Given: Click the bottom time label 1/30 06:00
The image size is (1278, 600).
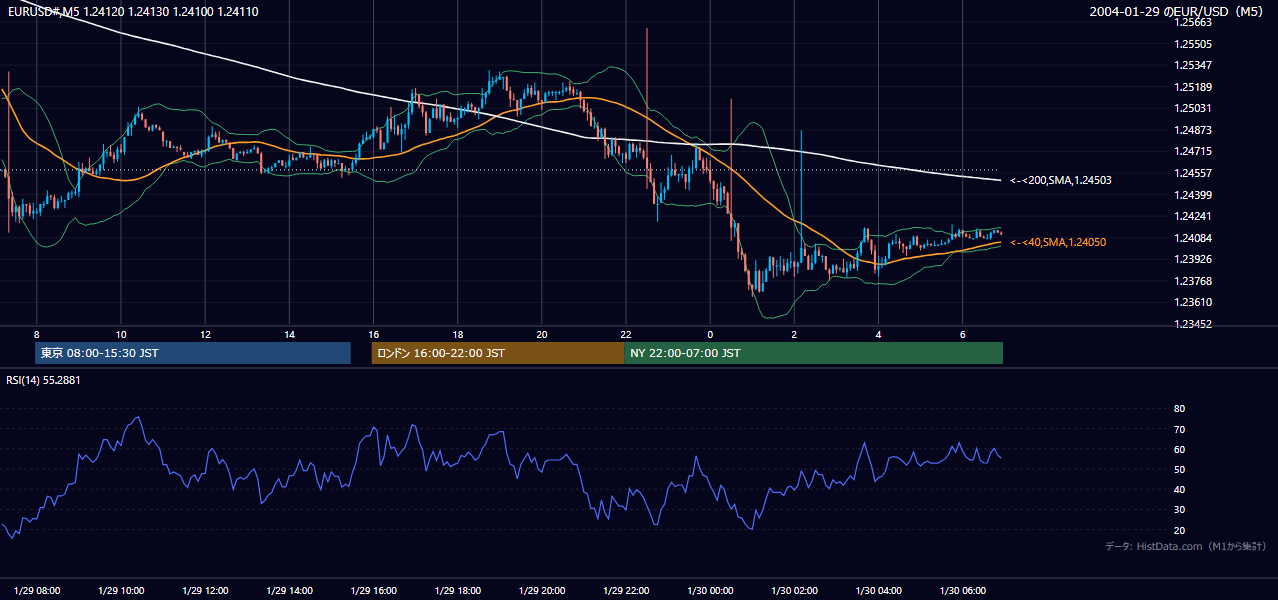Looking at the screenshot, I should (962, 590).
